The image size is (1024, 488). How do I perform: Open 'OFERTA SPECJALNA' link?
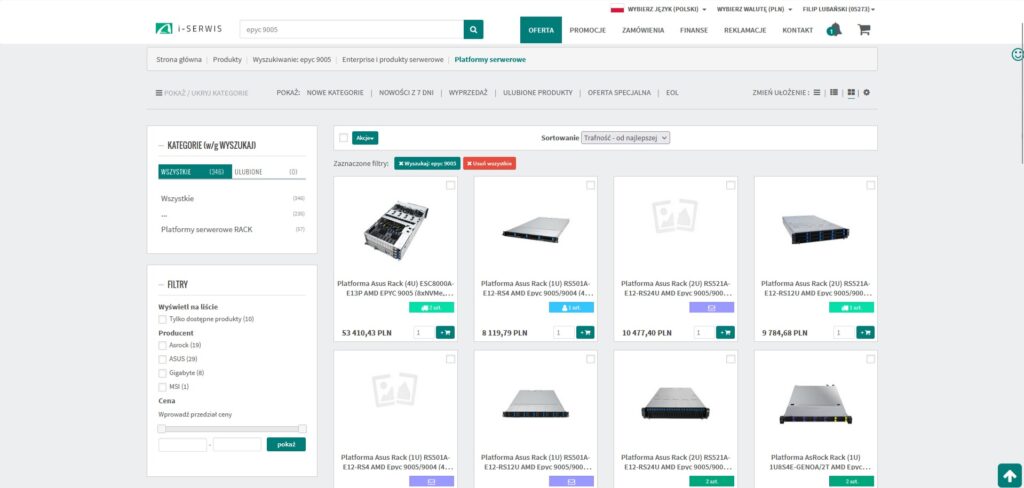tap(619, 93)
